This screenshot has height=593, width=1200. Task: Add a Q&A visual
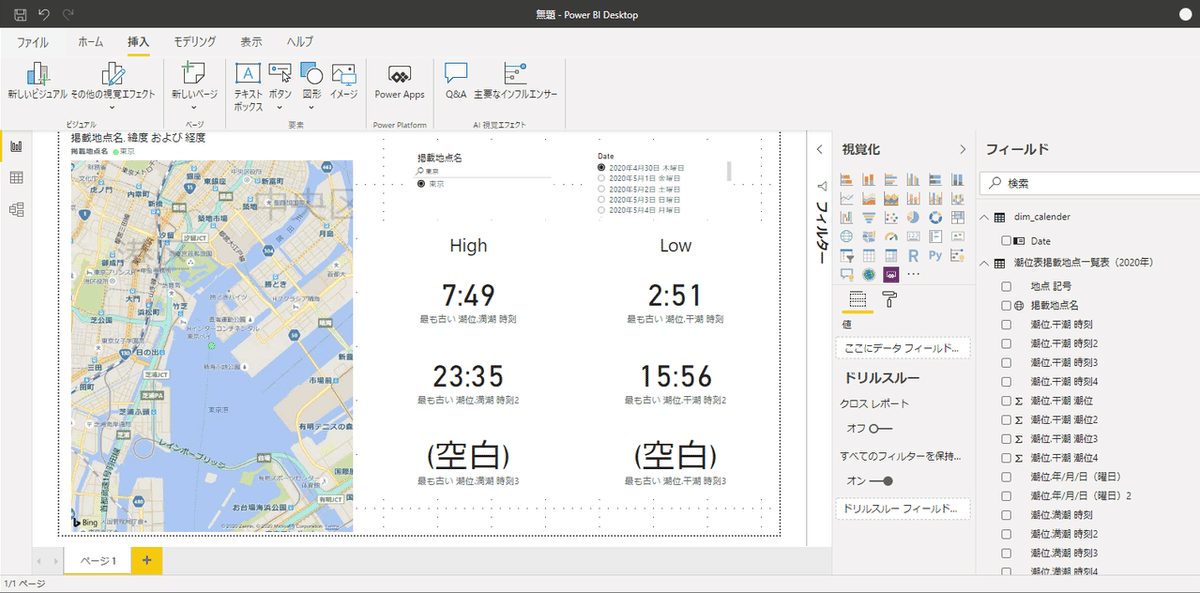pos(456,82)
